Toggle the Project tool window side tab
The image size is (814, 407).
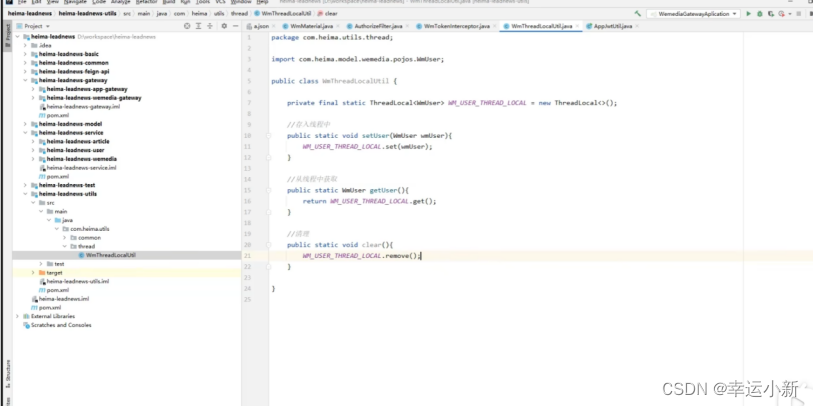[7, 35]
